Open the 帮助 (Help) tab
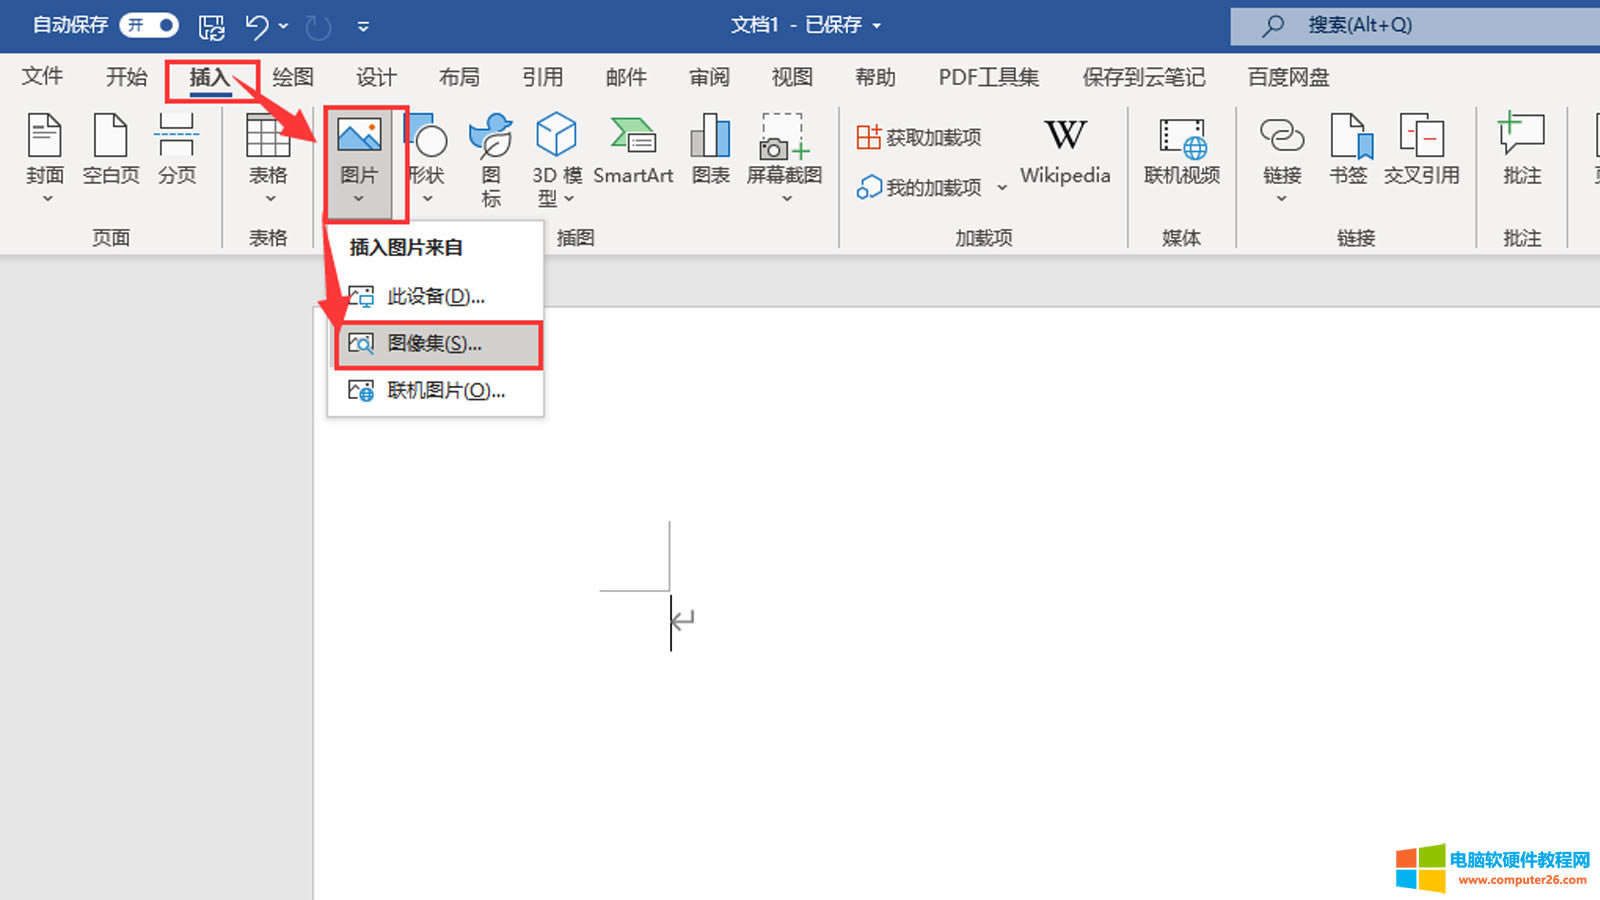Image resolution: width=1600 pixels, height=900 pixels. point(875,77)
